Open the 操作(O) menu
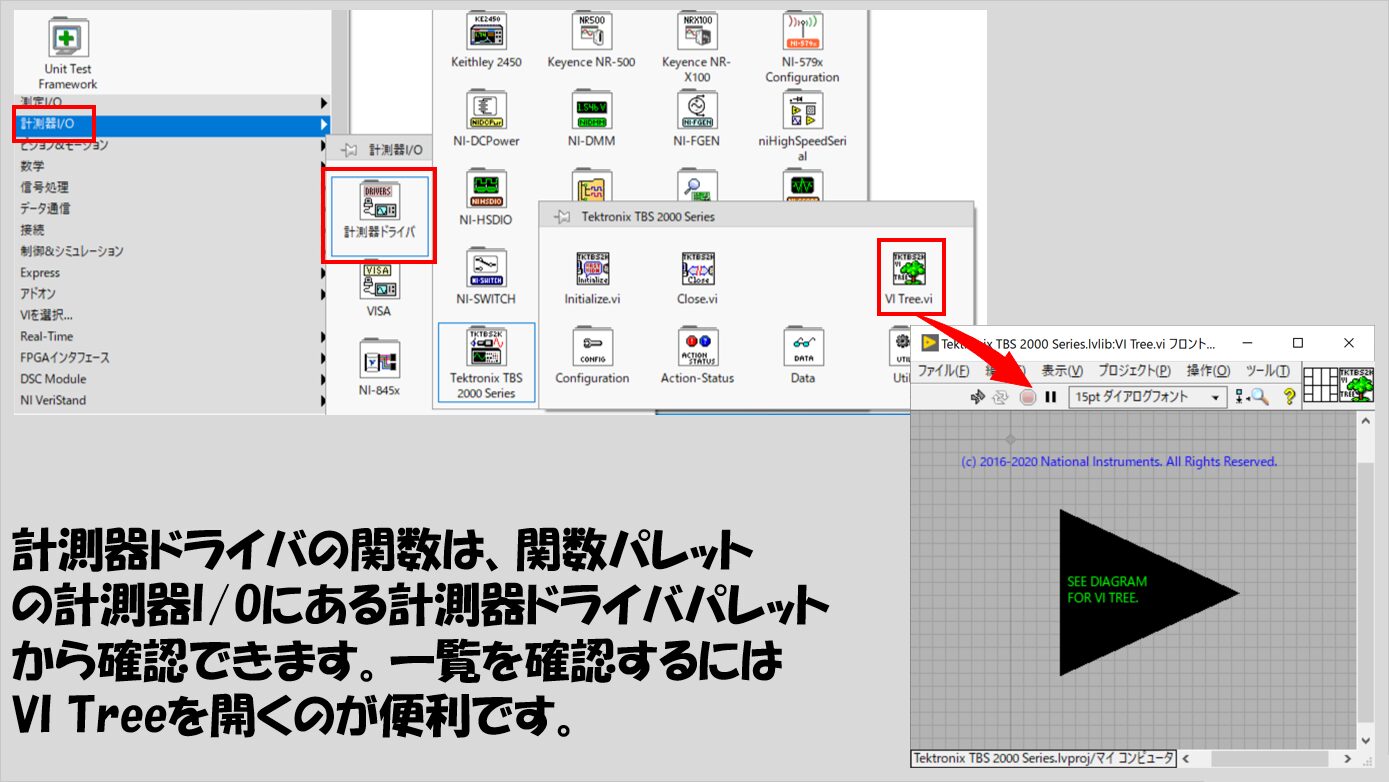1389x782 pixels. point(1207,371)
